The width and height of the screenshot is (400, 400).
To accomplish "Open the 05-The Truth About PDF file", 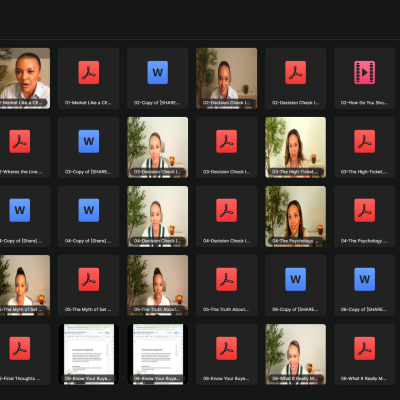I will [227, 285].
